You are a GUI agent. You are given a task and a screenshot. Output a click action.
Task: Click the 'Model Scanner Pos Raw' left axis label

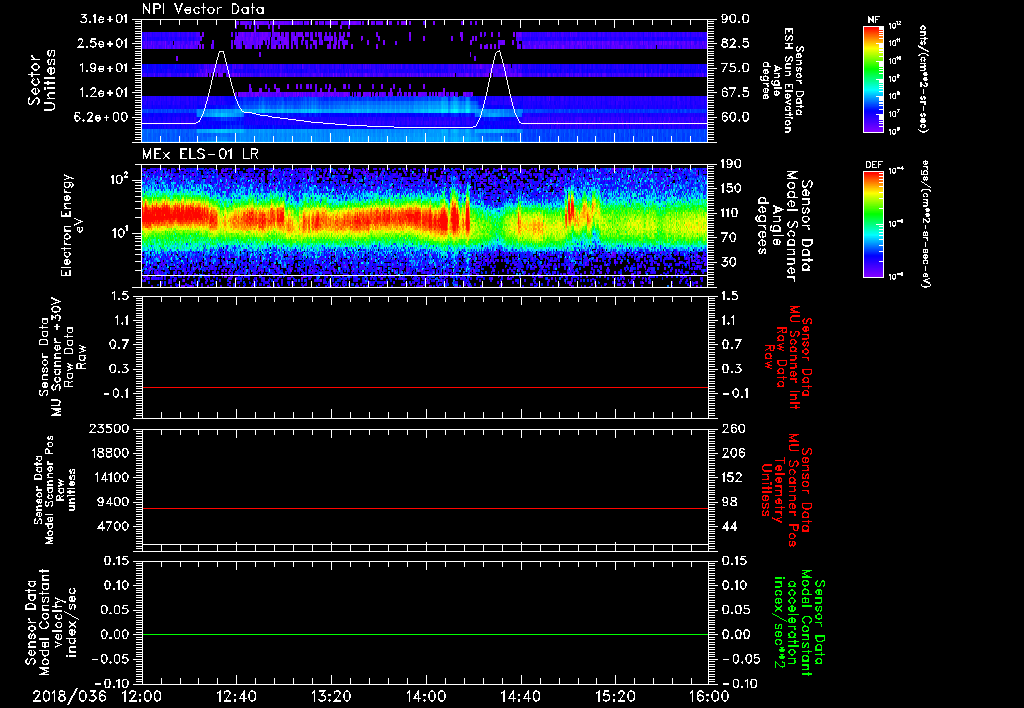[56, 490]
